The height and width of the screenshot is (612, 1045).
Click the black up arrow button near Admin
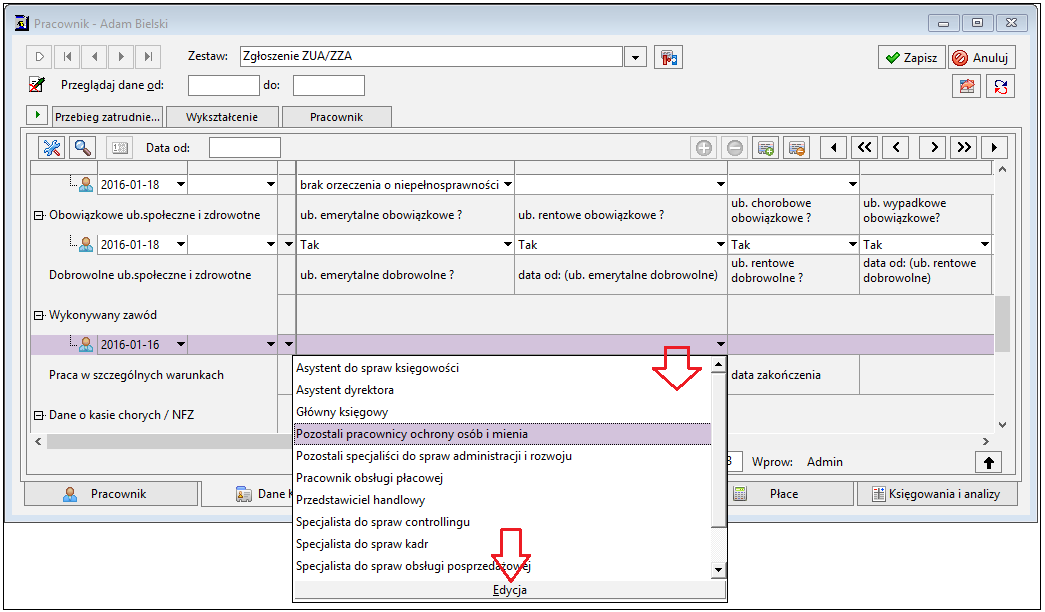988,462
